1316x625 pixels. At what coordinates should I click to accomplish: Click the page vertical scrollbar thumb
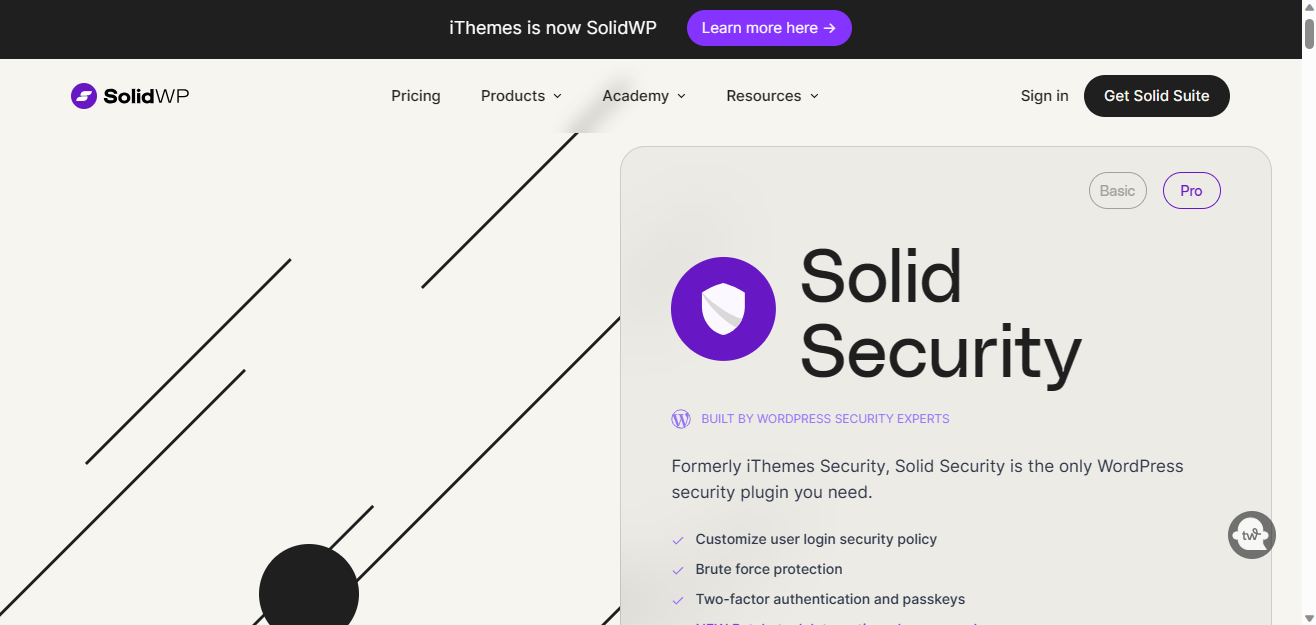click(x=1308, y=32)
